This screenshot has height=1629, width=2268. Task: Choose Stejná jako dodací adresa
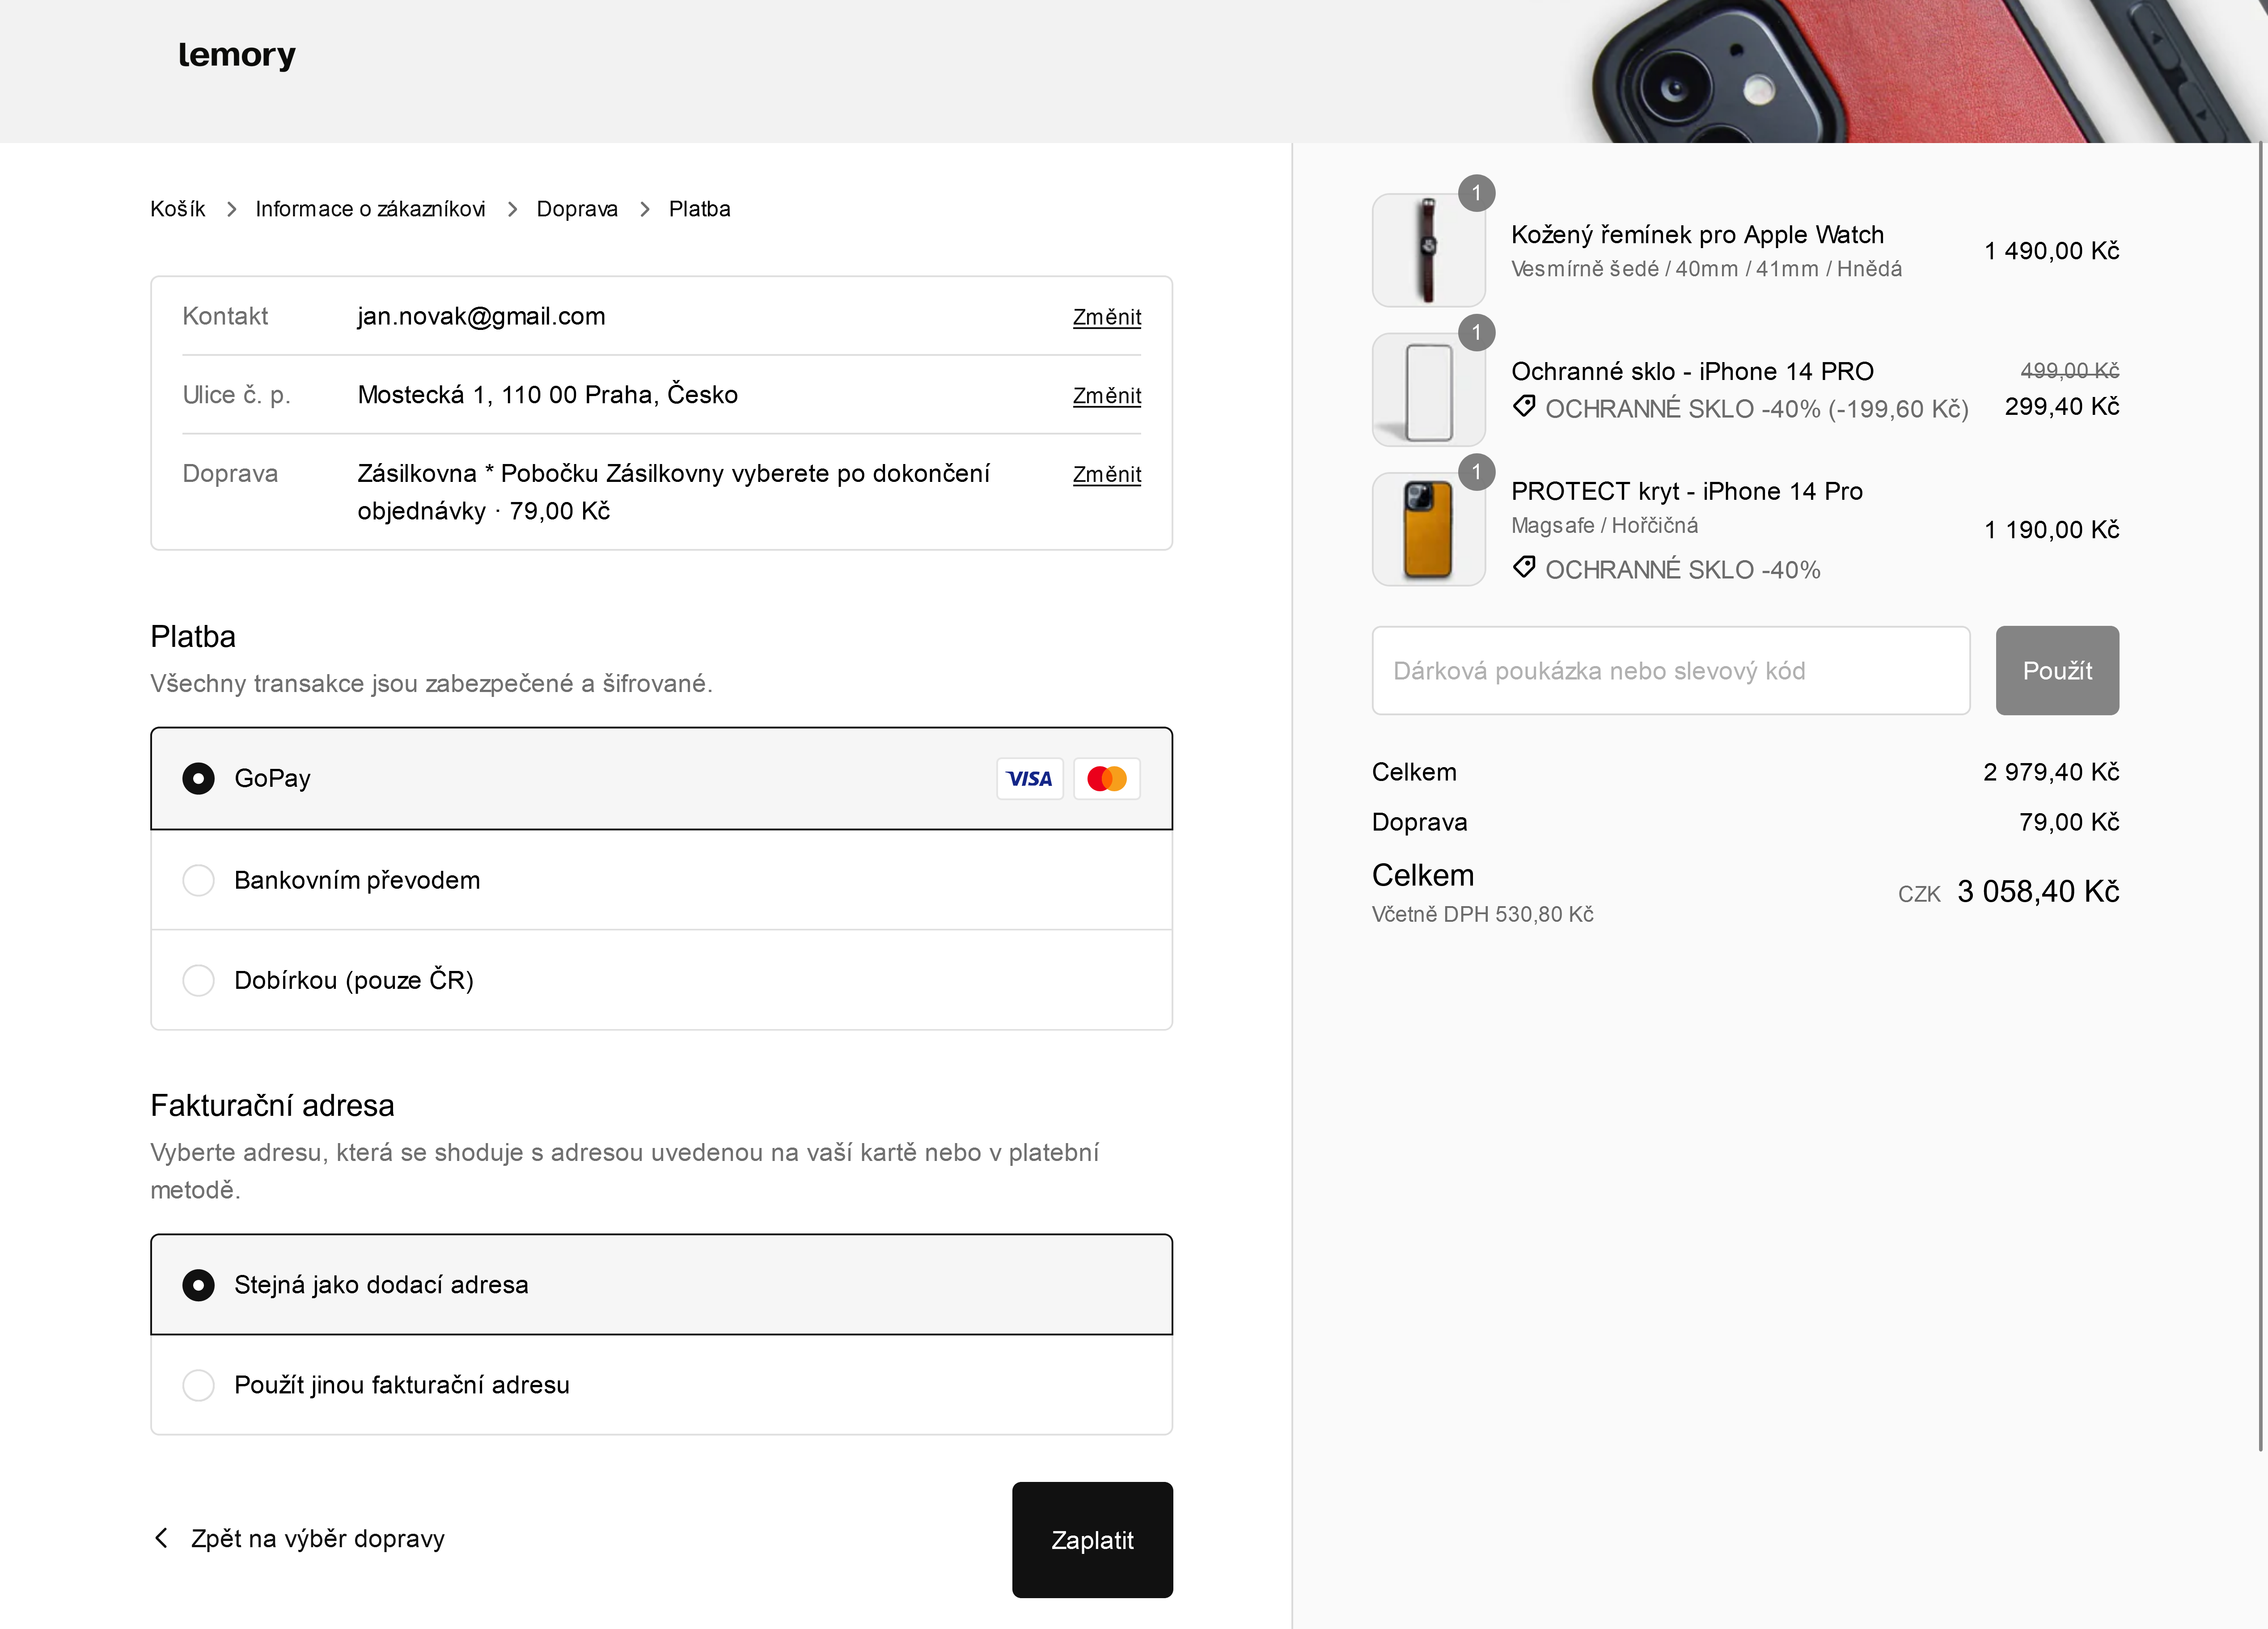(x=661, y=1284)
